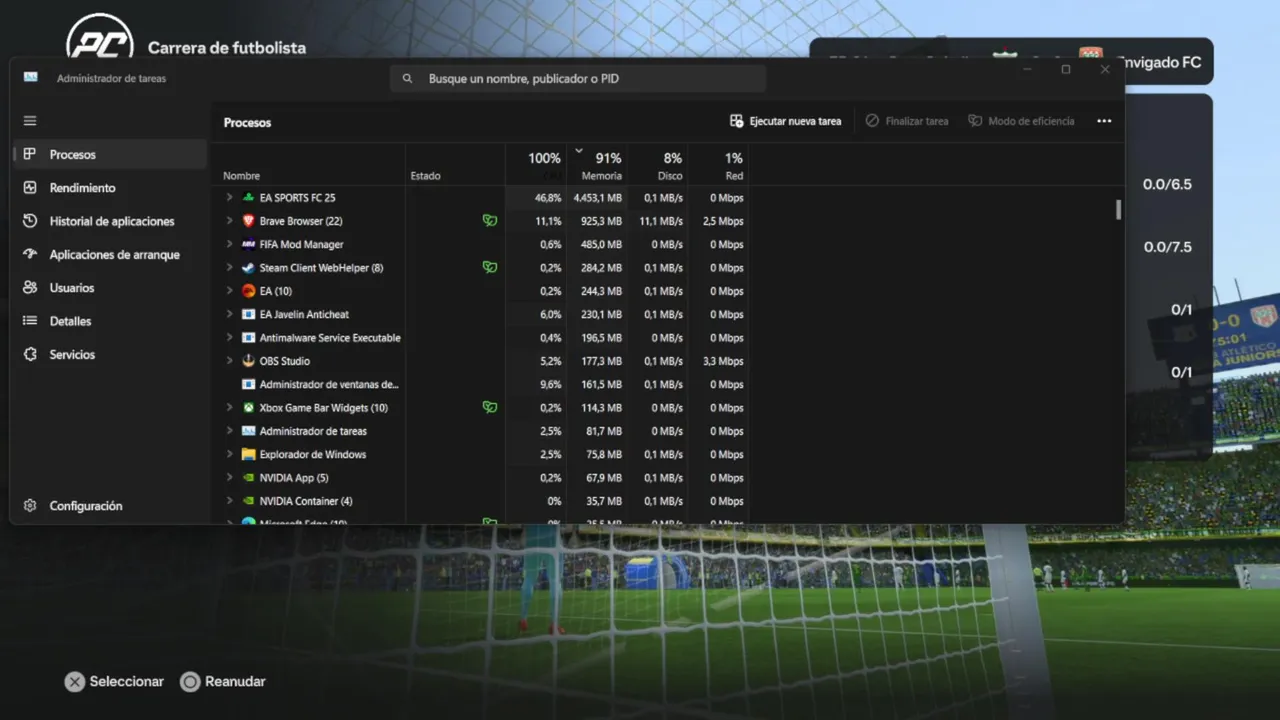Click the 925,3 MB memory cell
The image size is (1280, 720).
601,221
